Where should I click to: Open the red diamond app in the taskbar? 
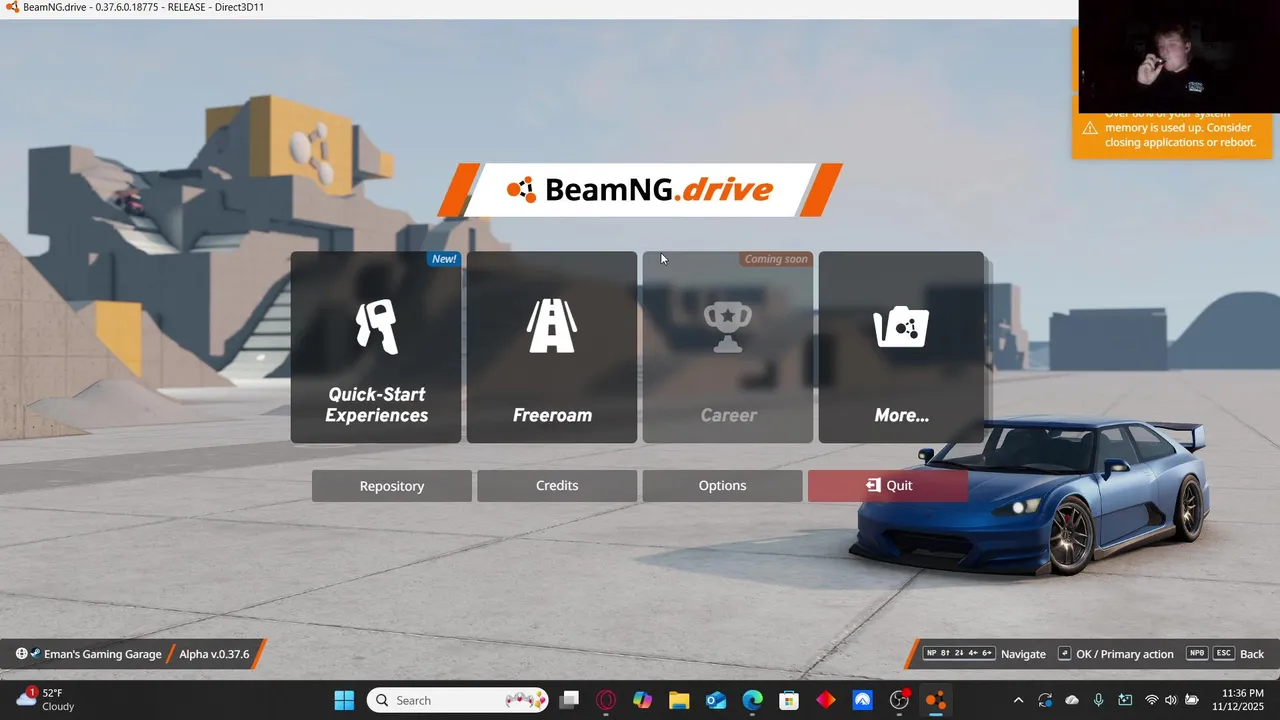tap(826, 700)
